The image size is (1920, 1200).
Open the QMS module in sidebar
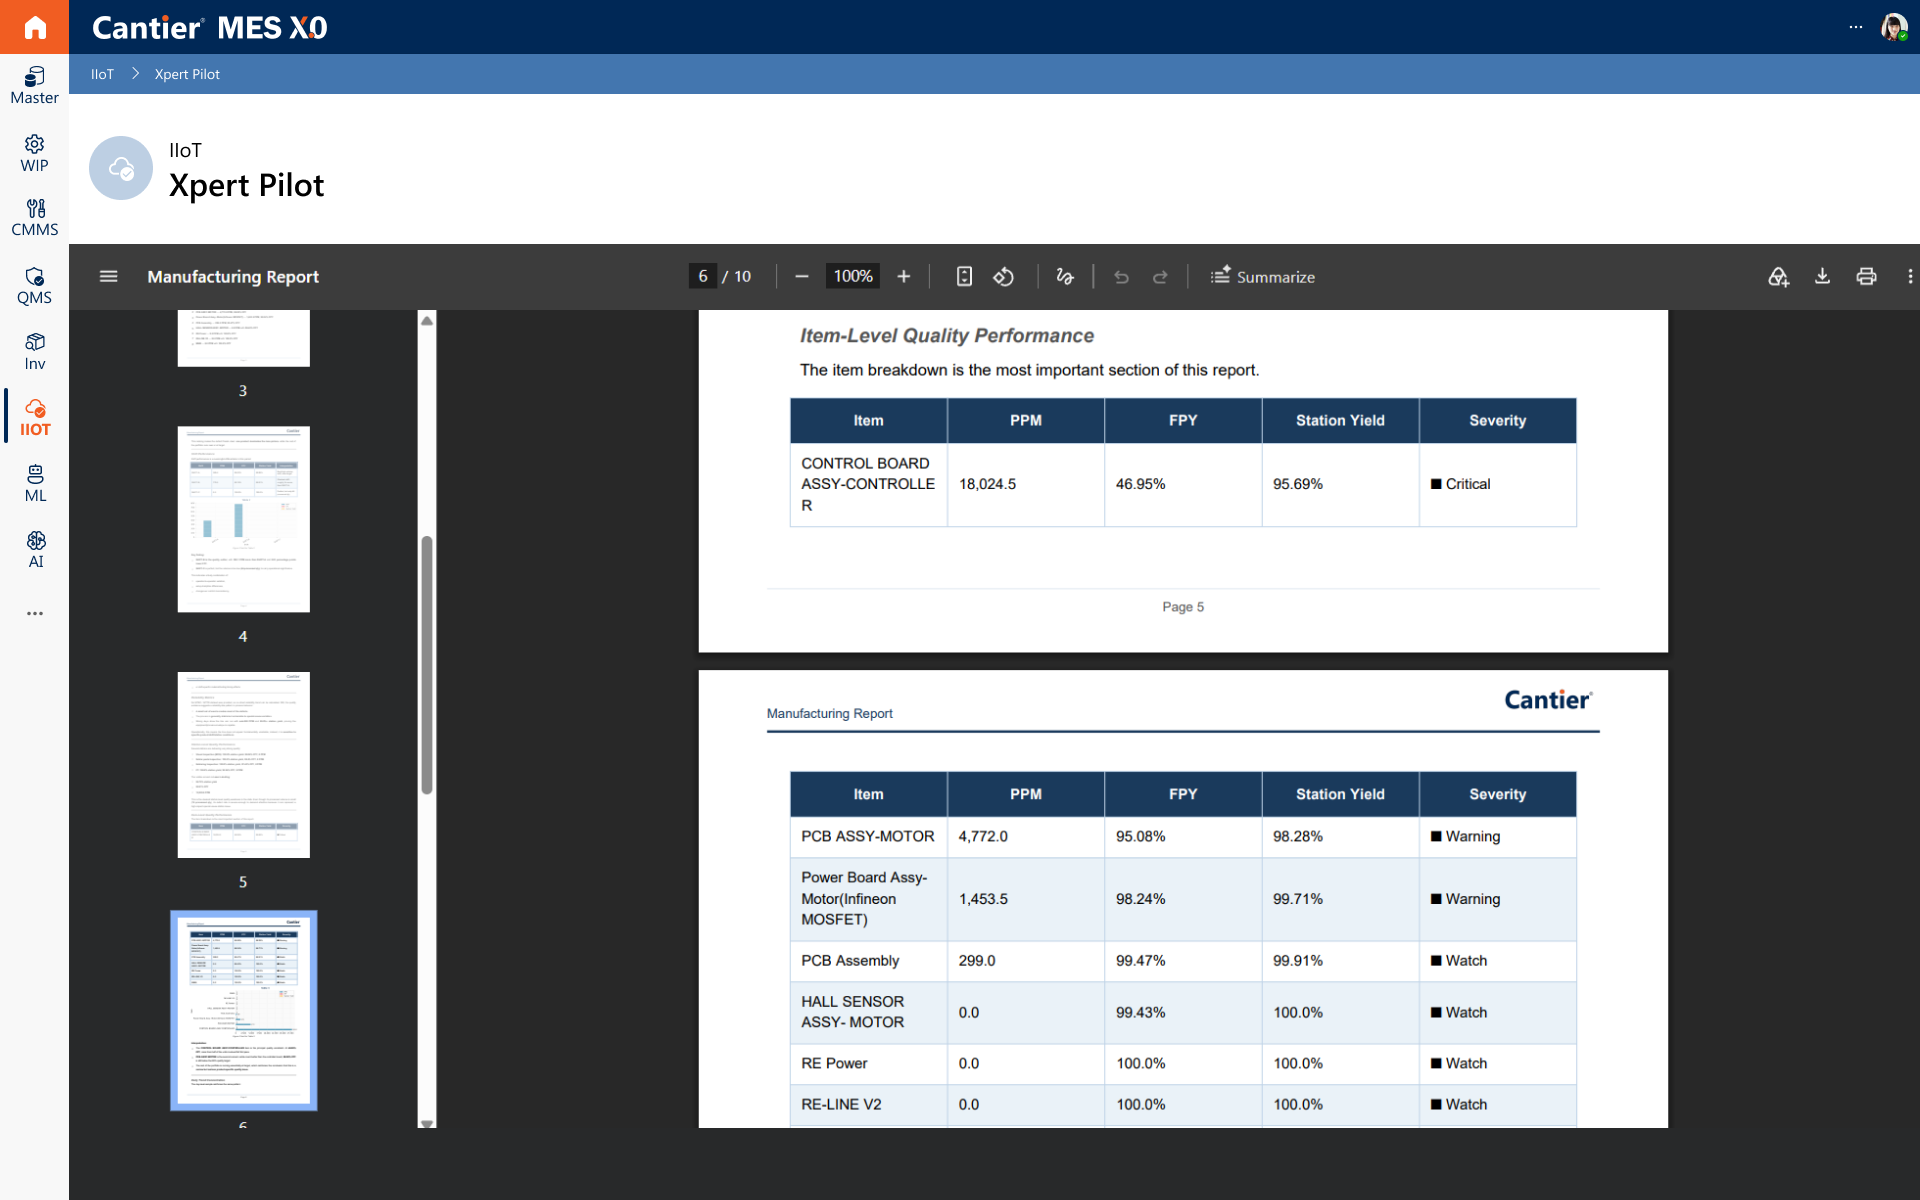(35, 286)
